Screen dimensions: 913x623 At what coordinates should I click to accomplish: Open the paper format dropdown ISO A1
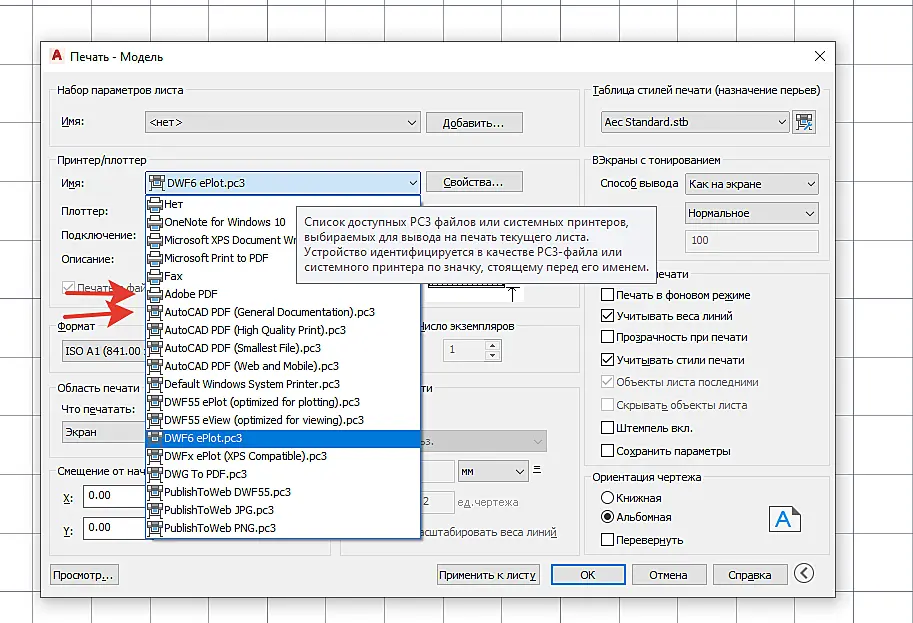[104, 351]
